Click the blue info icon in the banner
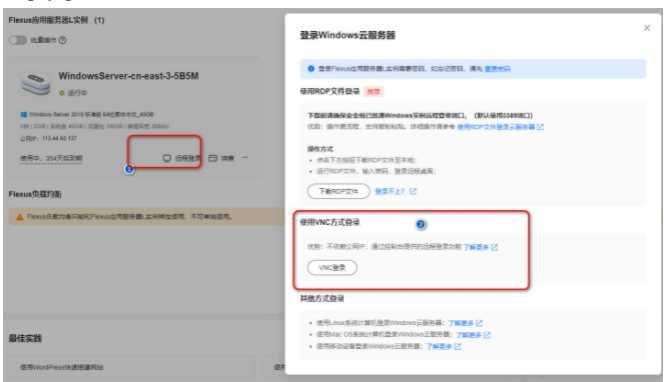664x382 pixels. pyautogui.click(x=311, y=69)
